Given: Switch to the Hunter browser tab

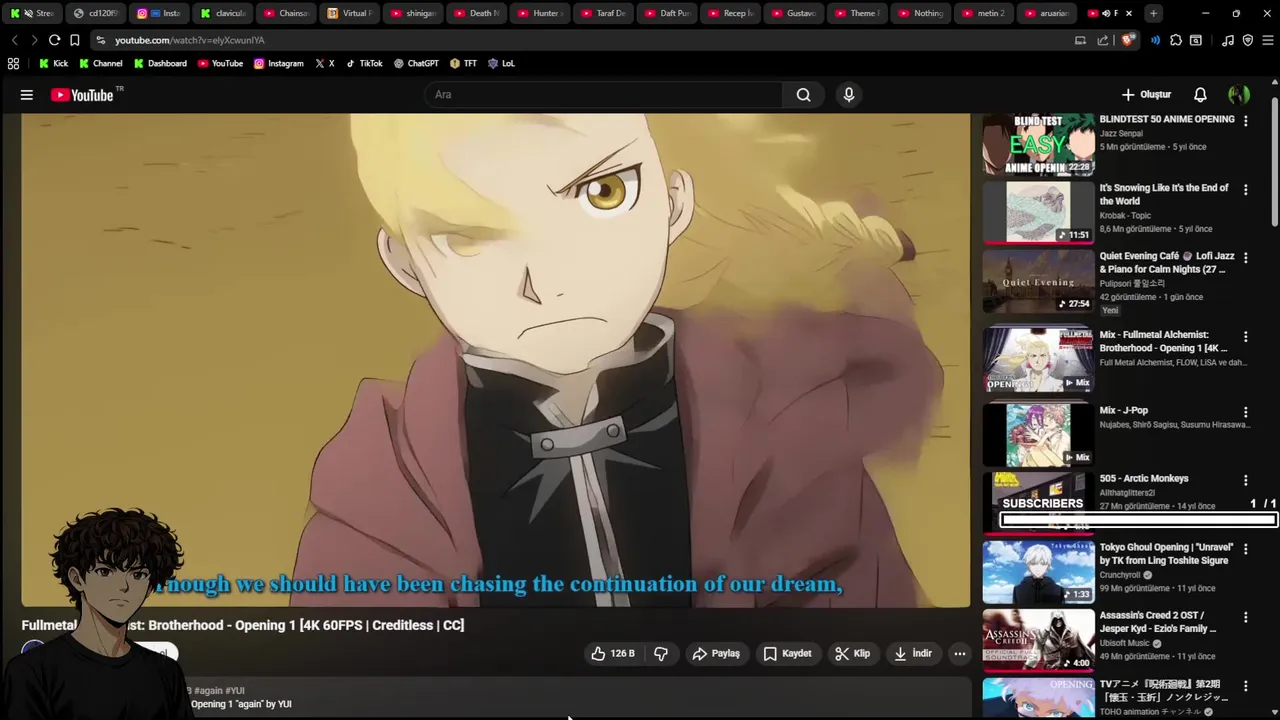Looking at the screenshot, I should click(539, 13).
